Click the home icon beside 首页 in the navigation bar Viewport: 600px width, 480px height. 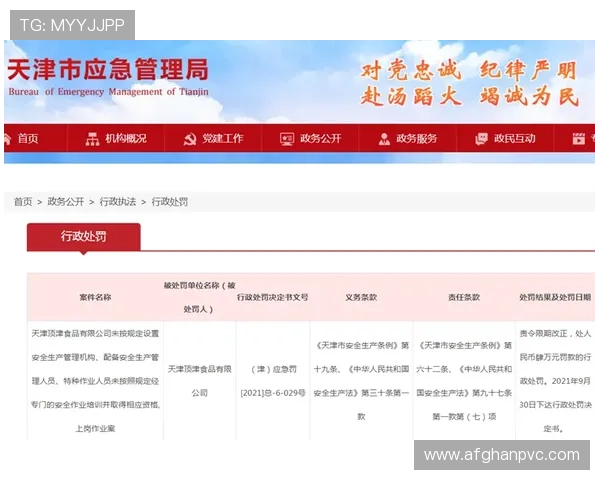point(7,139)
